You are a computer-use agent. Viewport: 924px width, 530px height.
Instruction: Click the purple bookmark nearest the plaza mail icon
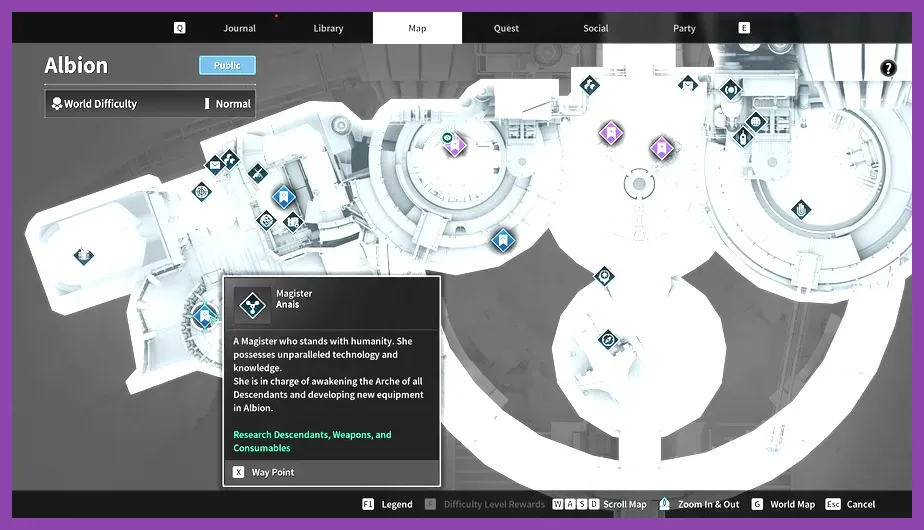coord(661,147)
